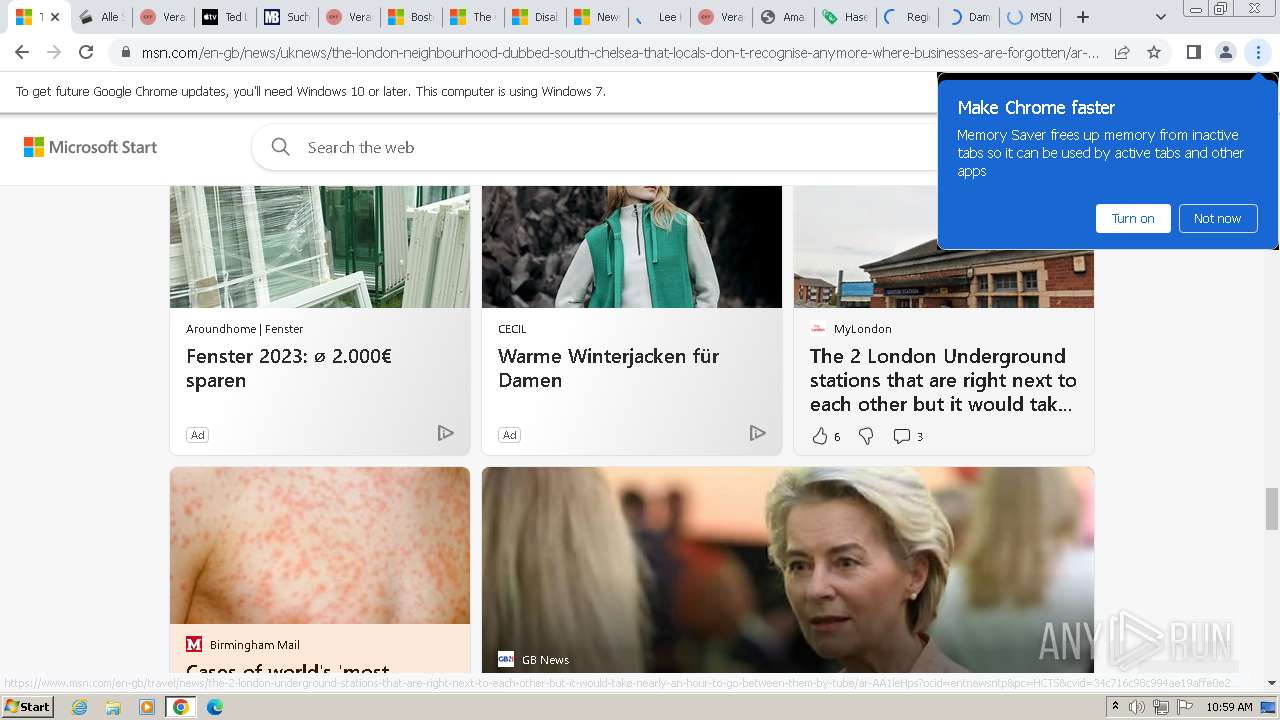Open a new tab with plus button
This screenshot has width=1280, height=720.
tap(1083, 17)
